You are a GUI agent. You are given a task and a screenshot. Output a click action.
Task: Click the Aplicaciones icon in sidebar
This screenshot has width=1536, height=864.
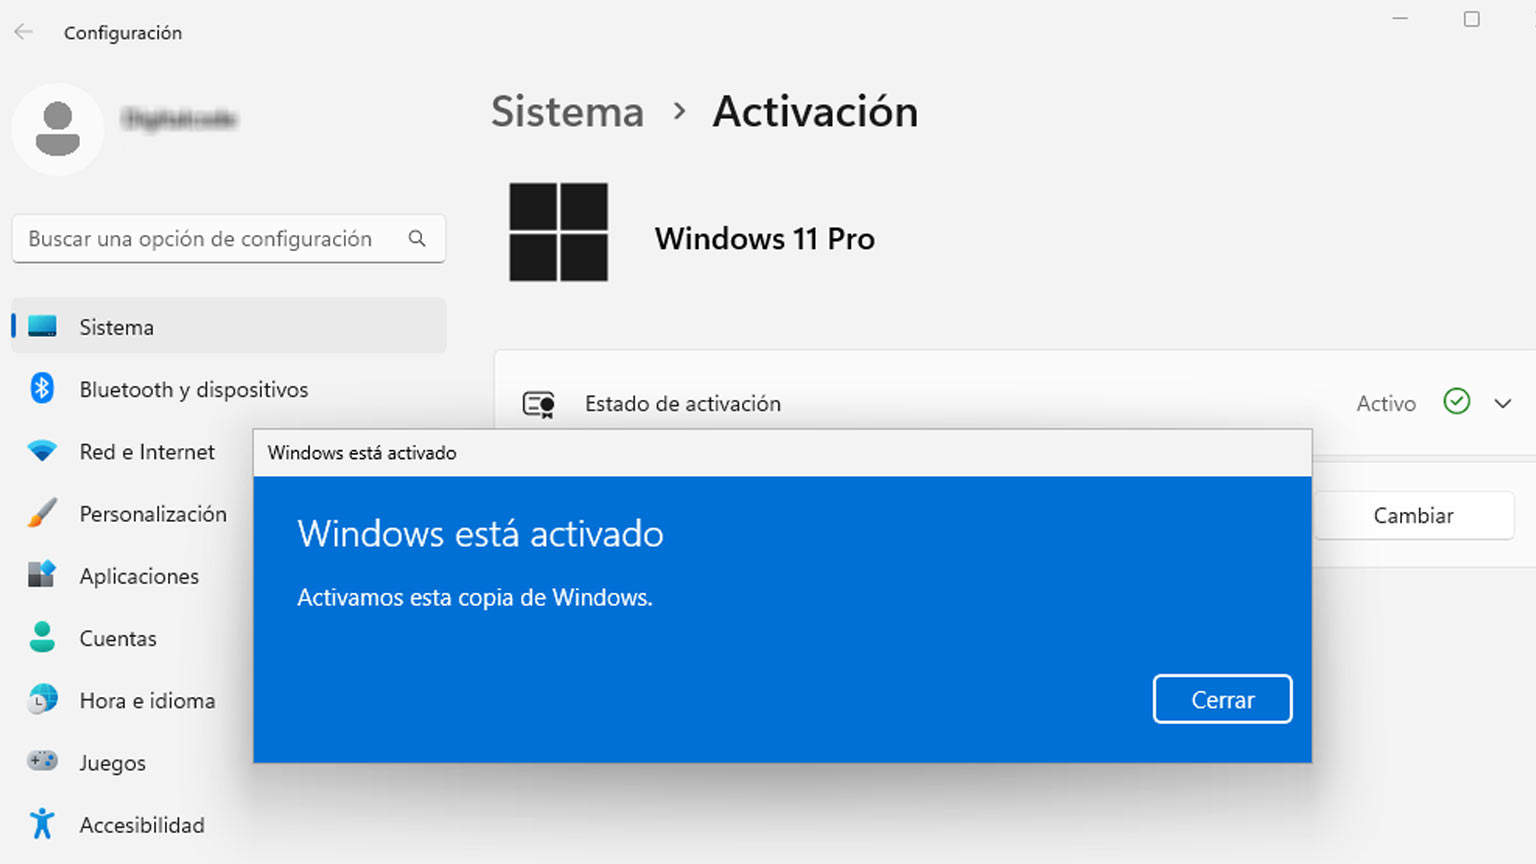(x=42, y=575)
